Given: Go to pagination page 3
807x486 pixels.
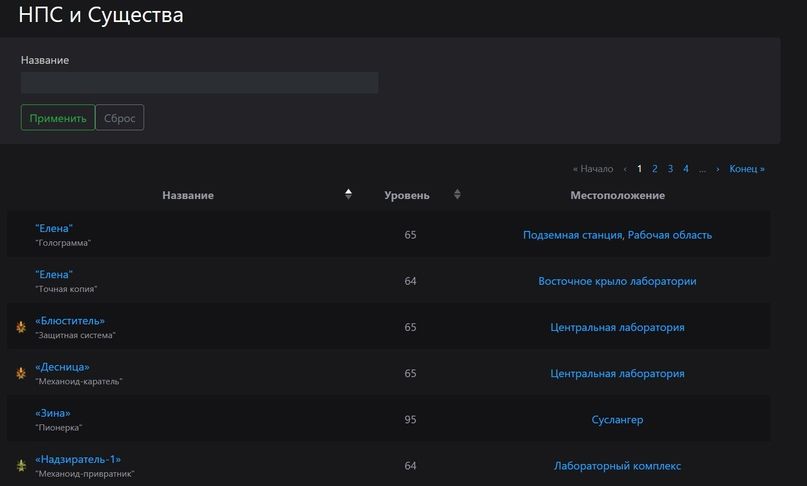Looking at the screenshot, I should point(670,168).
